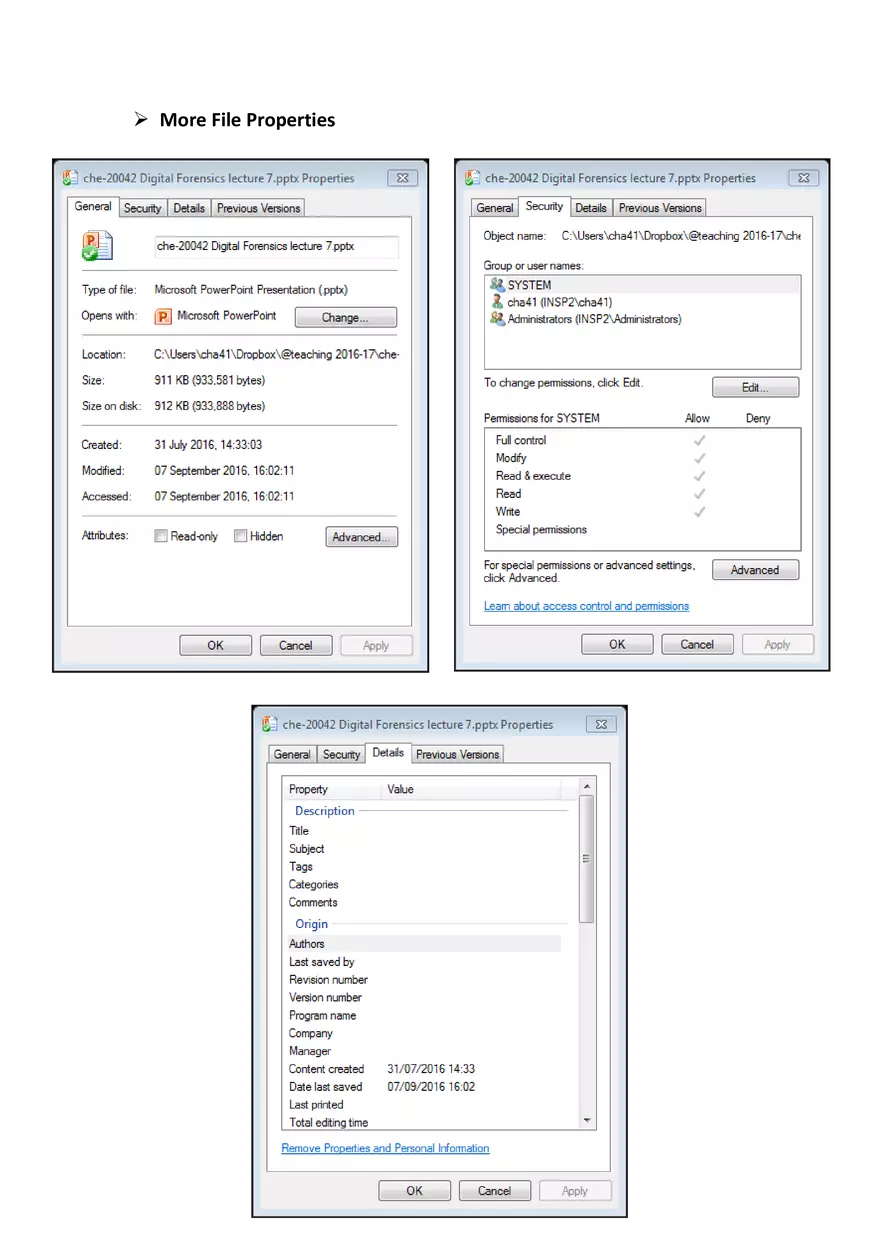Click the PowerPoint file thumbnail on the General tab

pyautogui.click(x=97, y=247)
